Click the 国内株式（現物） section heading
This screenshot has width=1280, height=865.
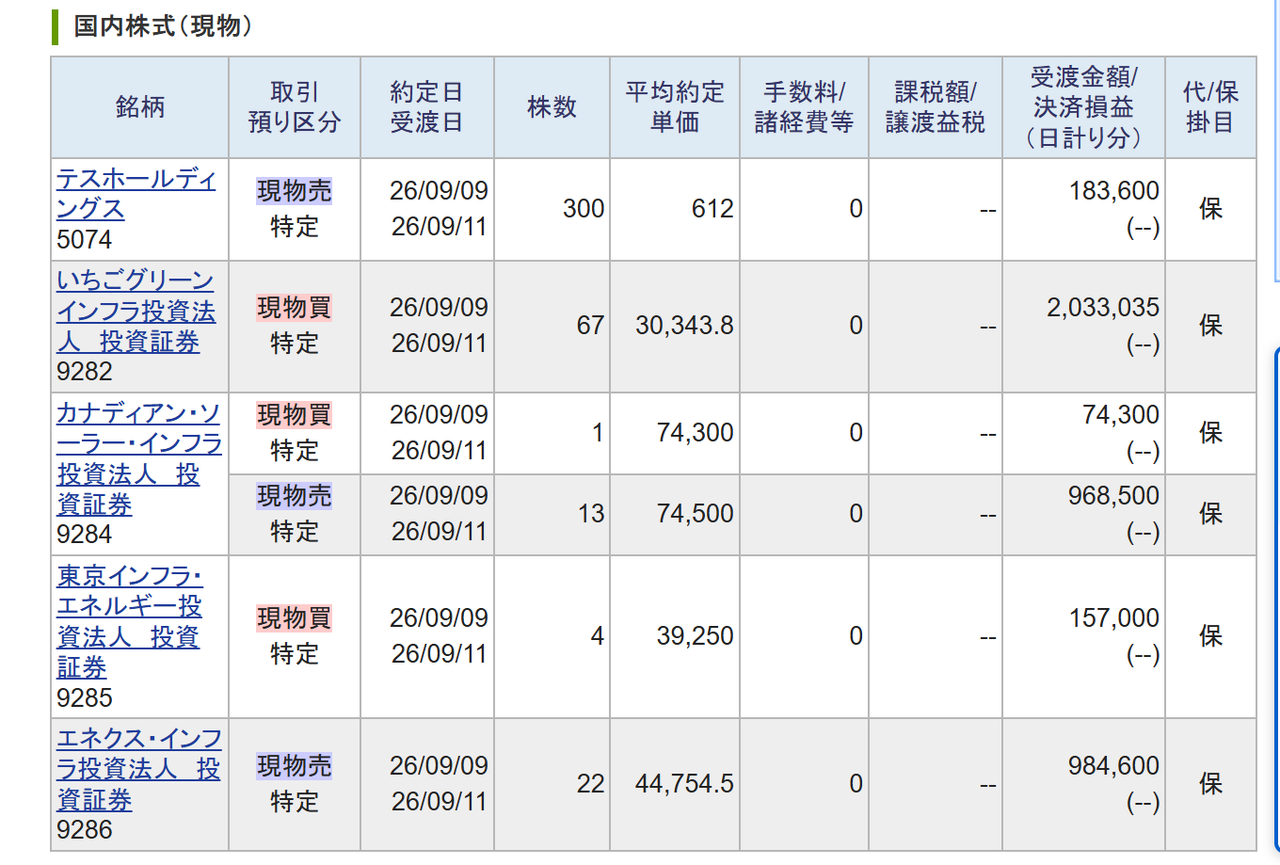click(x=162, y=26)
